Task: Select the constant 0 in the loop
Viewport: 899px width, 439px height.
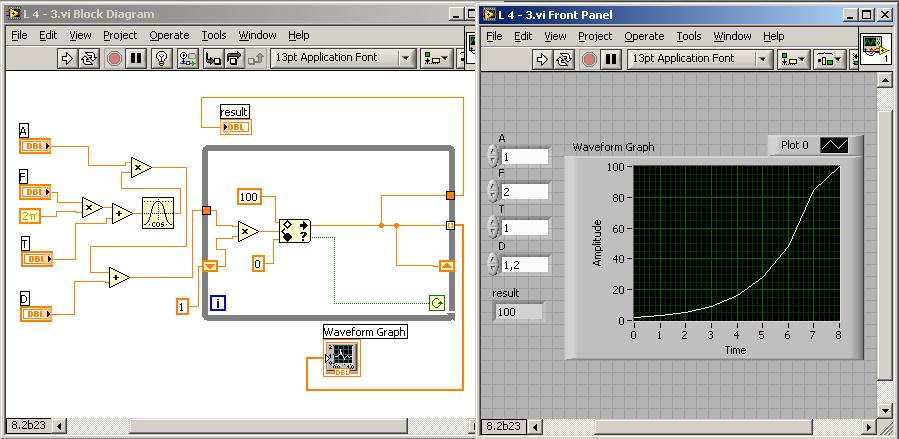Action: tap(258, 264)
